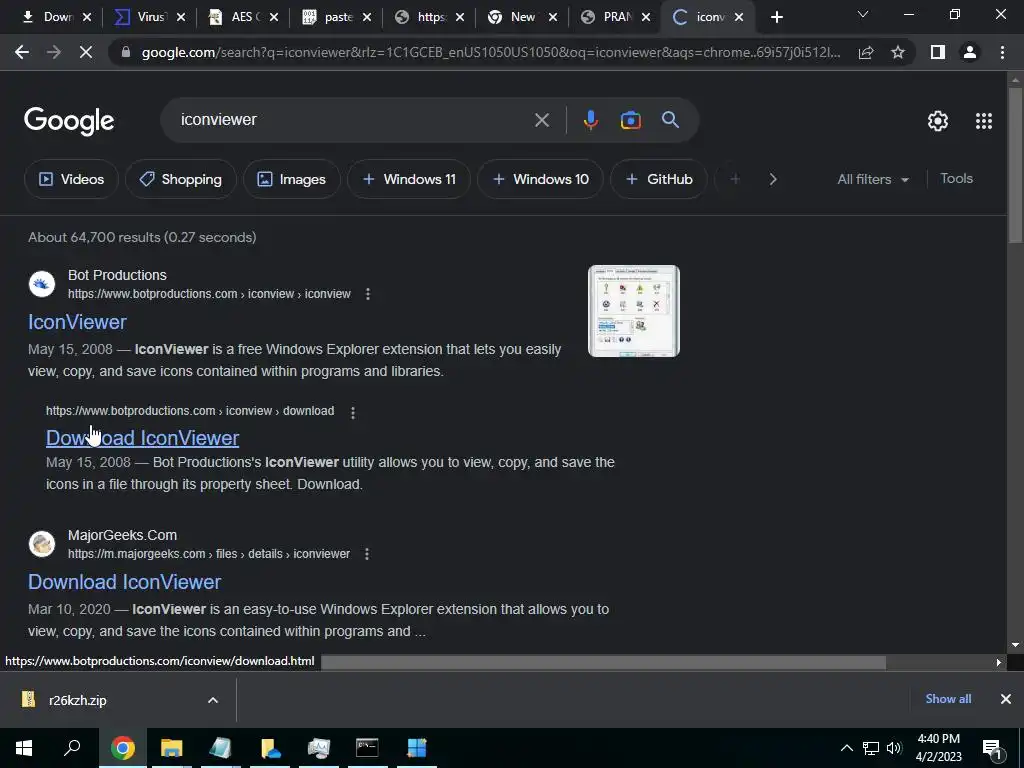Clear the search box with the X icon
The image size is (1024, 768).
point(541,120)
